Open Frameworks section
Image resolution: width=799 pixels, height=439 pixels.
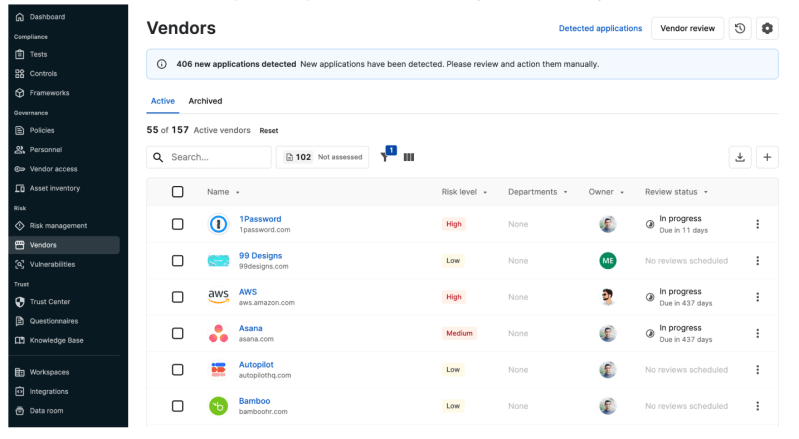pyautogui.click(x=49, y=93)
